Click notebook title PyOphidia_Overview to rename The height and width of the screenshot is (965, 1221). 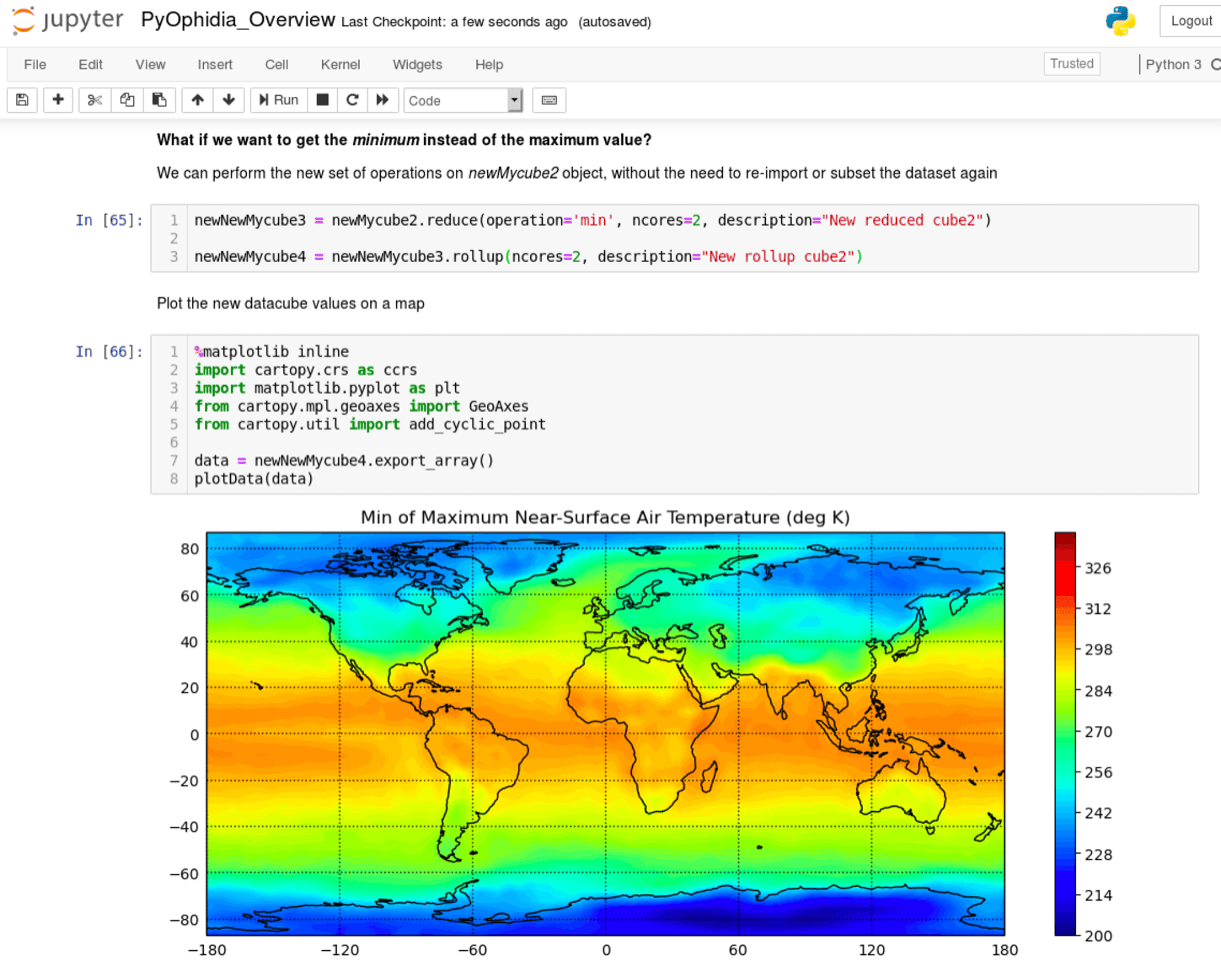click(x=238, y=20)
